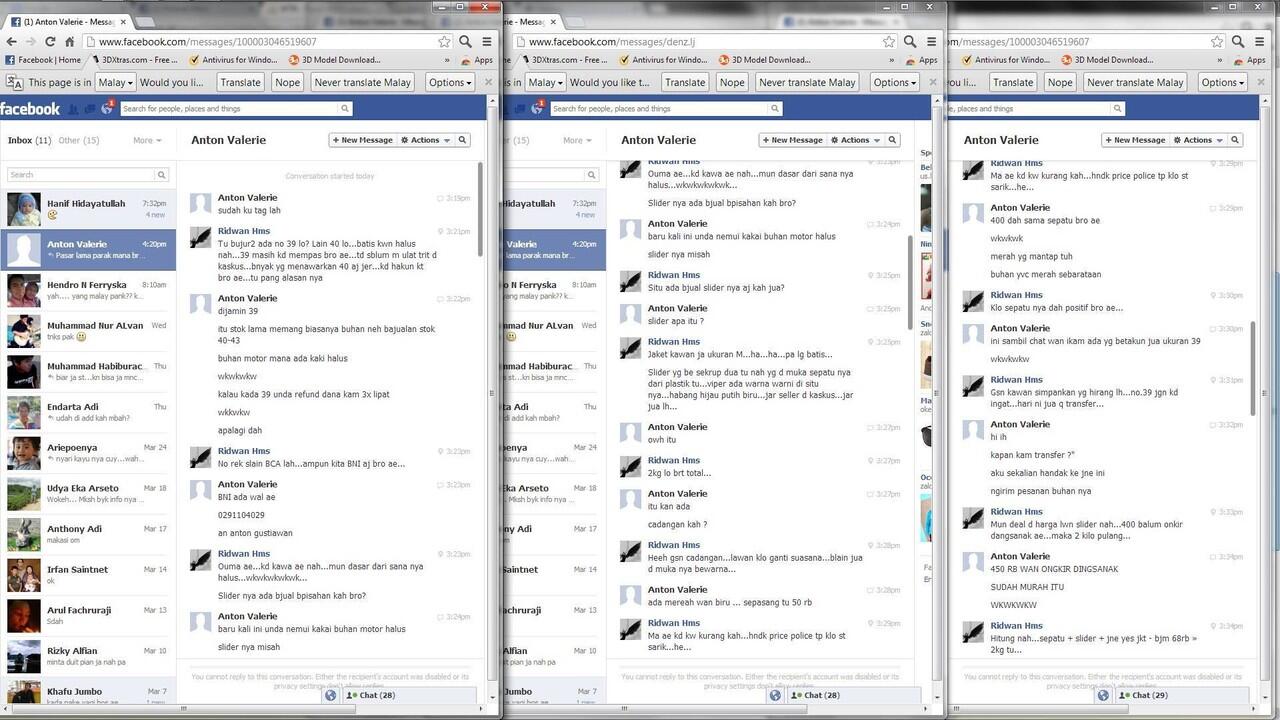
Task: Open Udya Eka Arseto conversation
Action: 88,494
